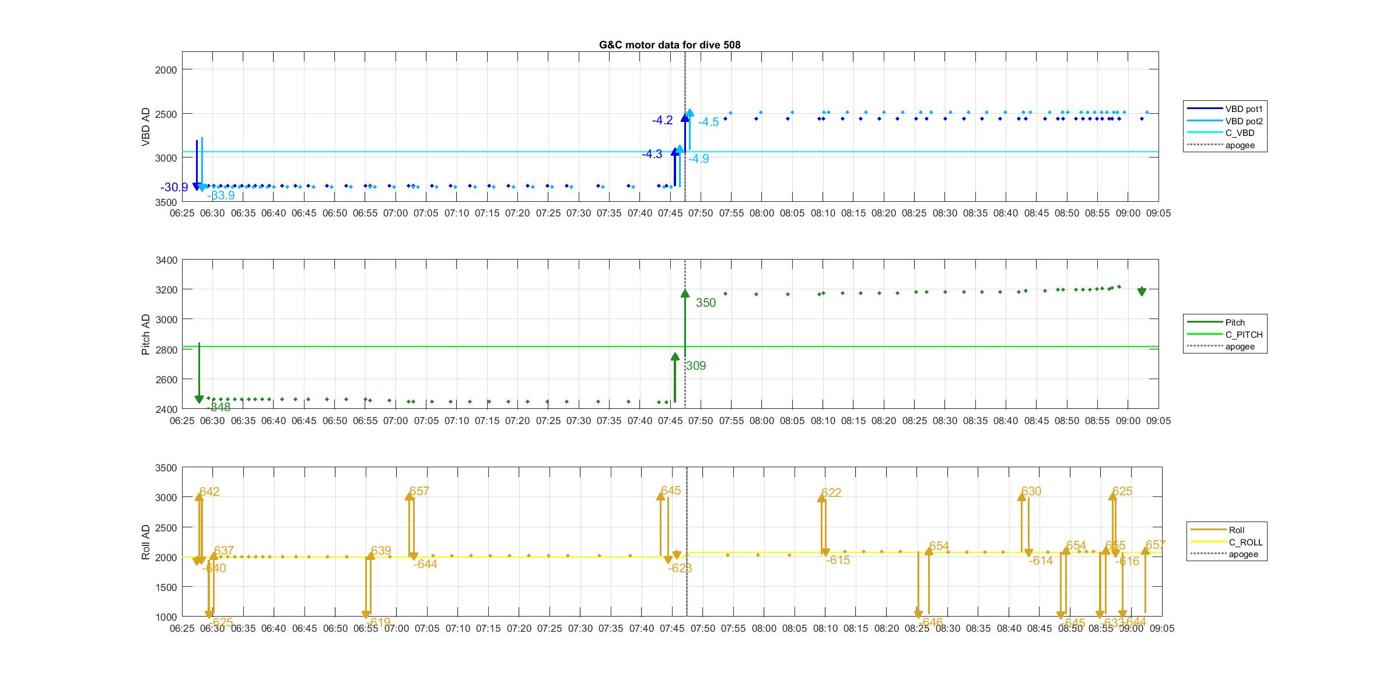The height and width of the screenshot is (693, 1400).
Task: Click the green arrowhead at end of pitch data
Action: click(x=1142, y=292)
